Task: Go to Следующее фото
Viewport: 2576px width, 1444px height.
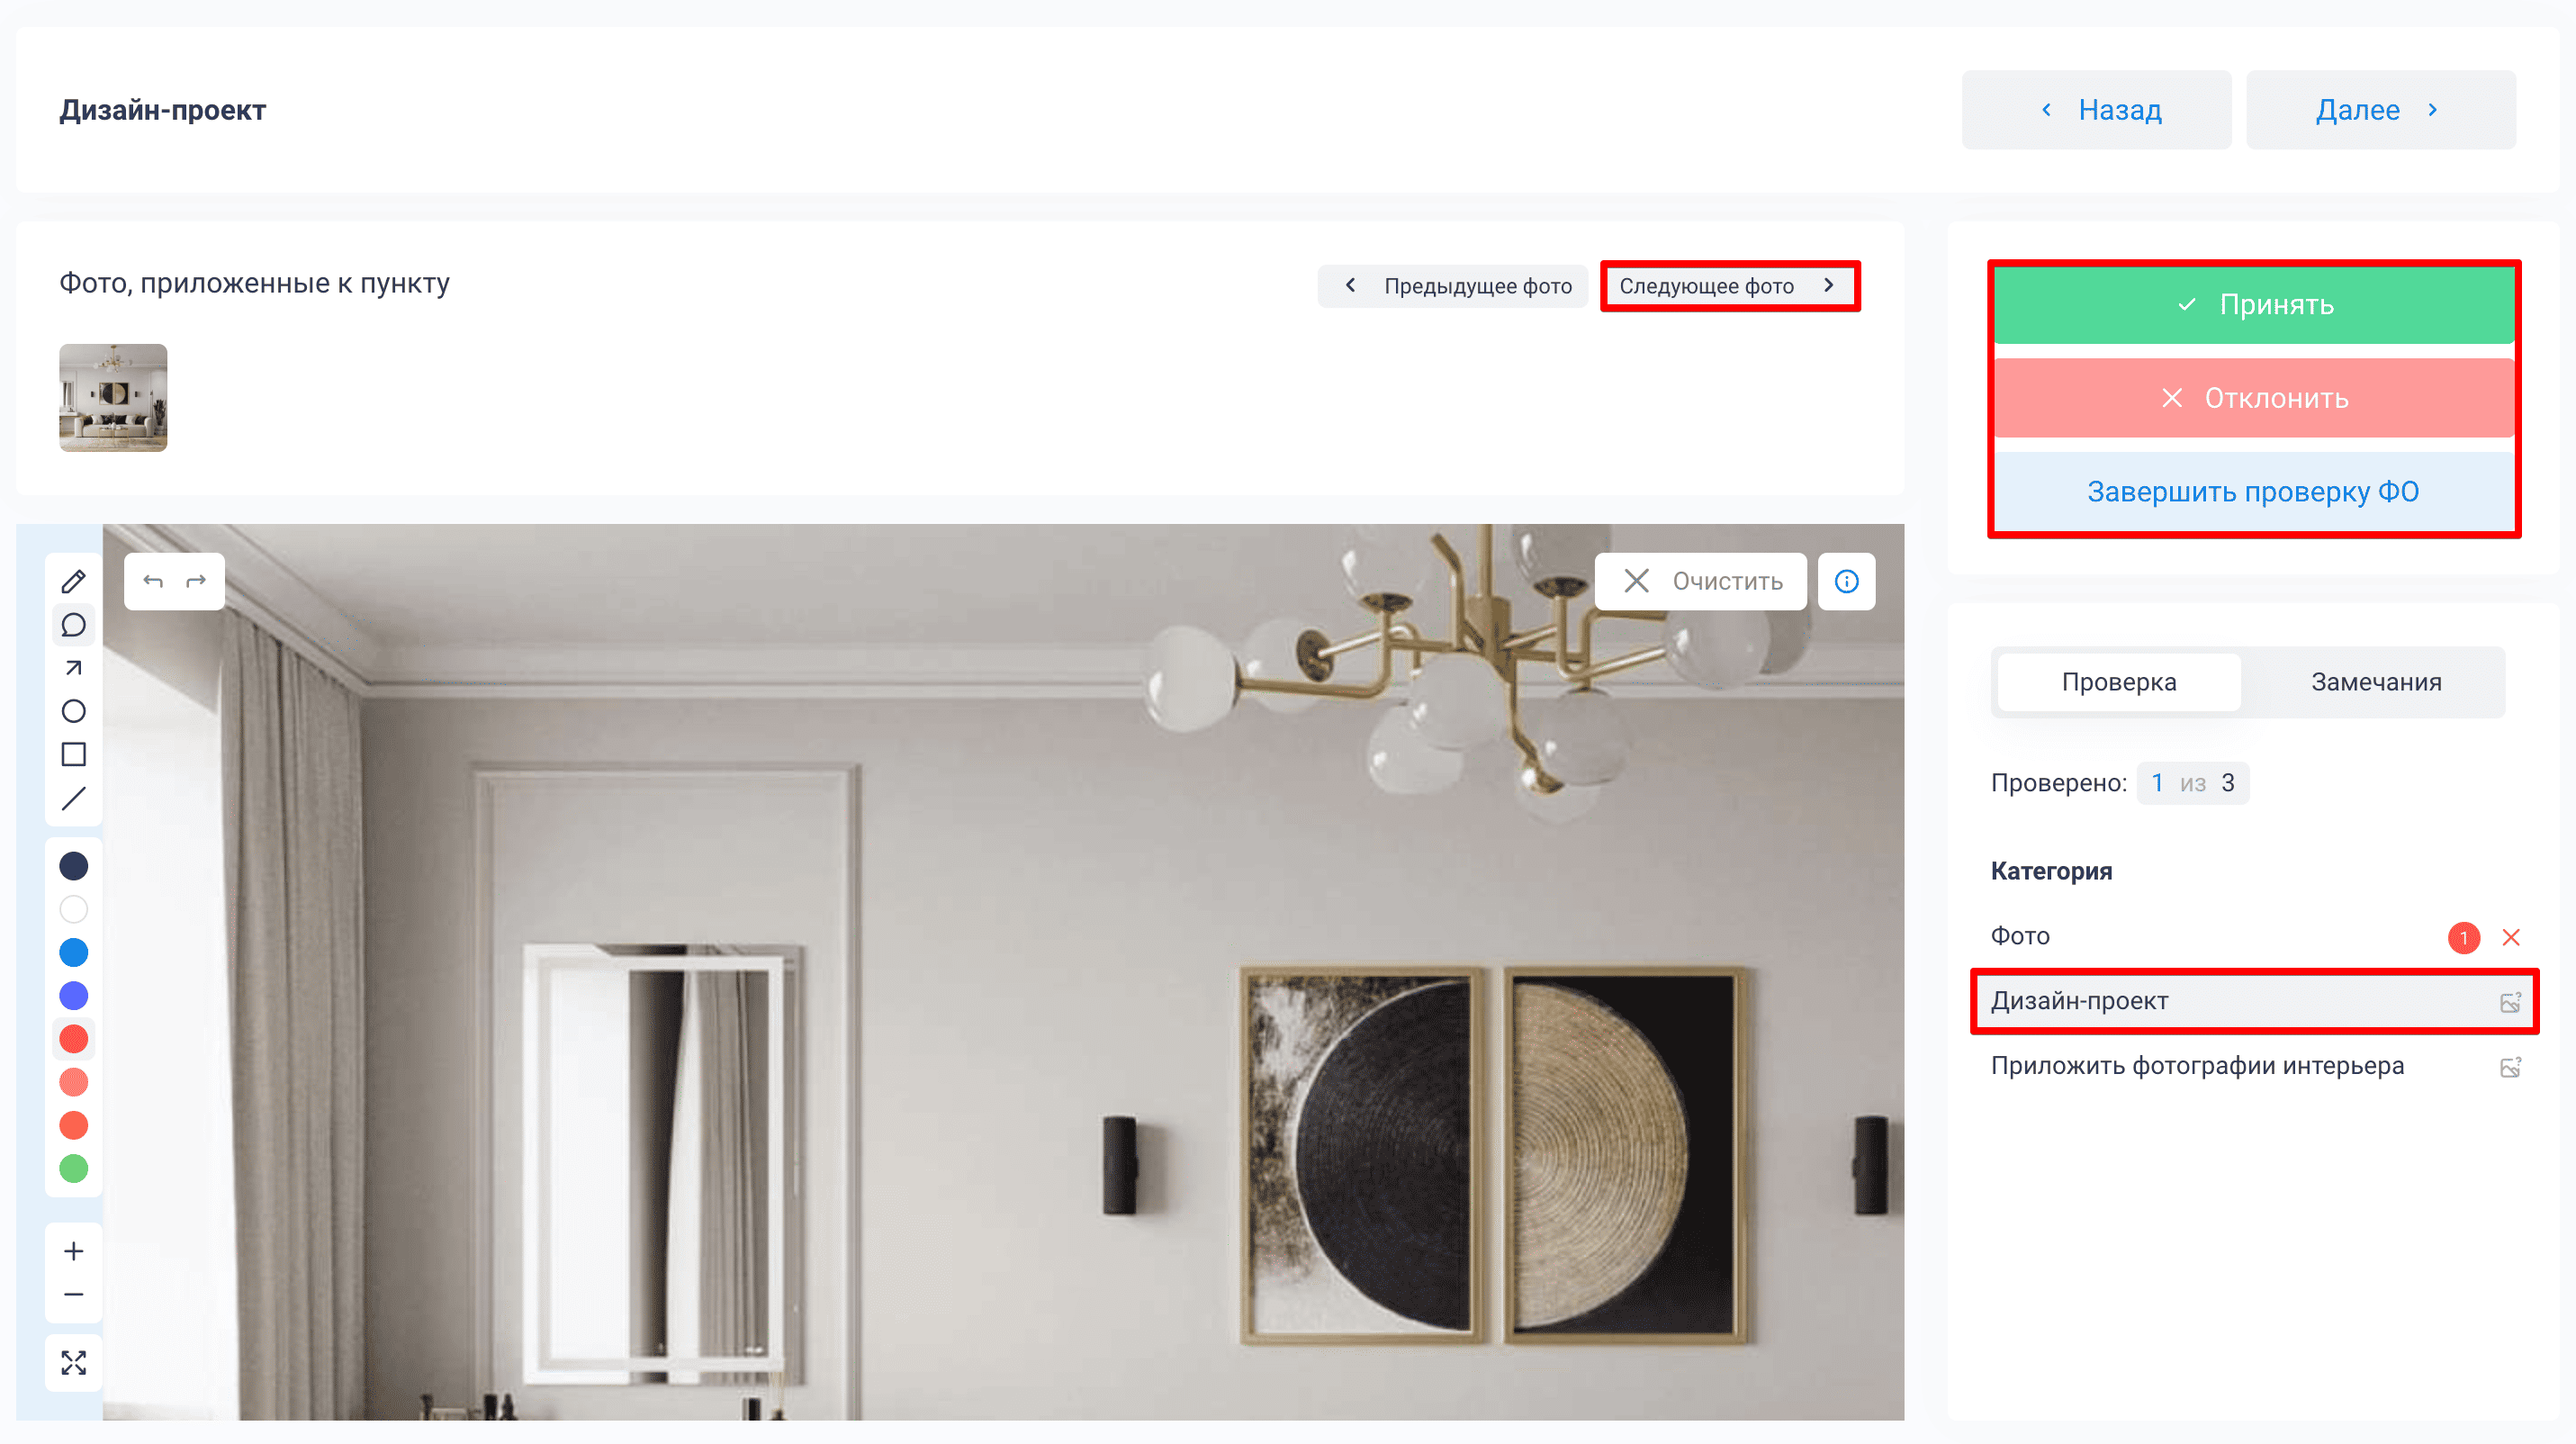Action: 1729,286
